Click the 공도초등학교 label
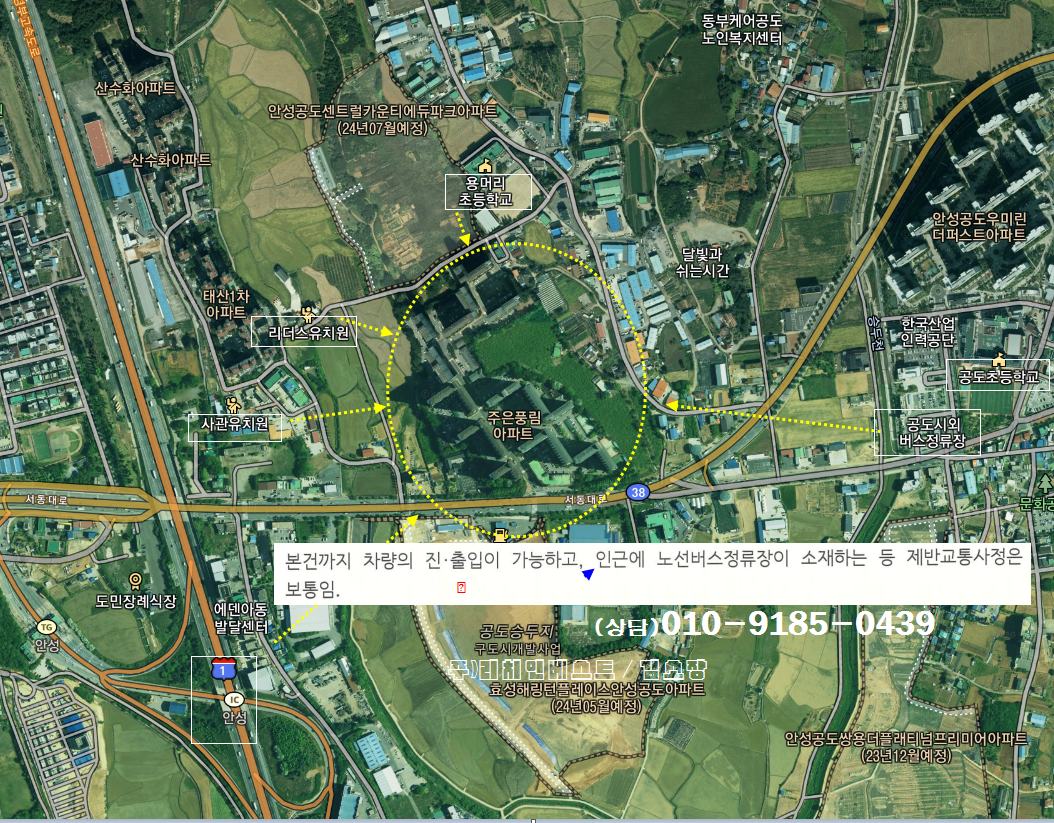The height and width of the screenshot is (823, 1054). [998, 376]
